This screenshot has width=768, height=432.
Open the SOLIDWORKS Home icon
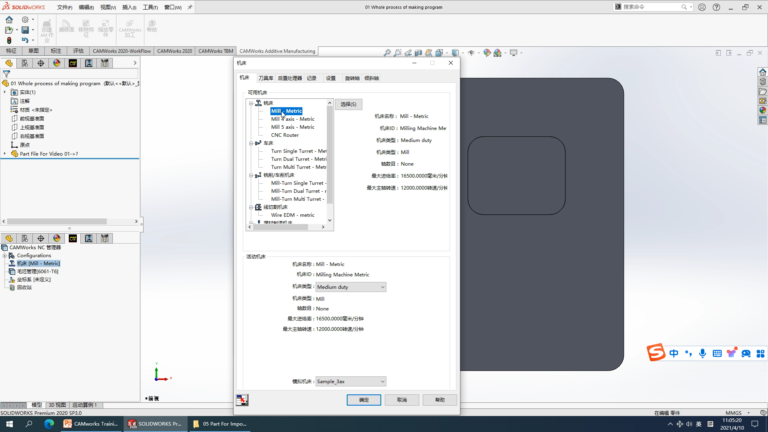[x=9, y=20]
